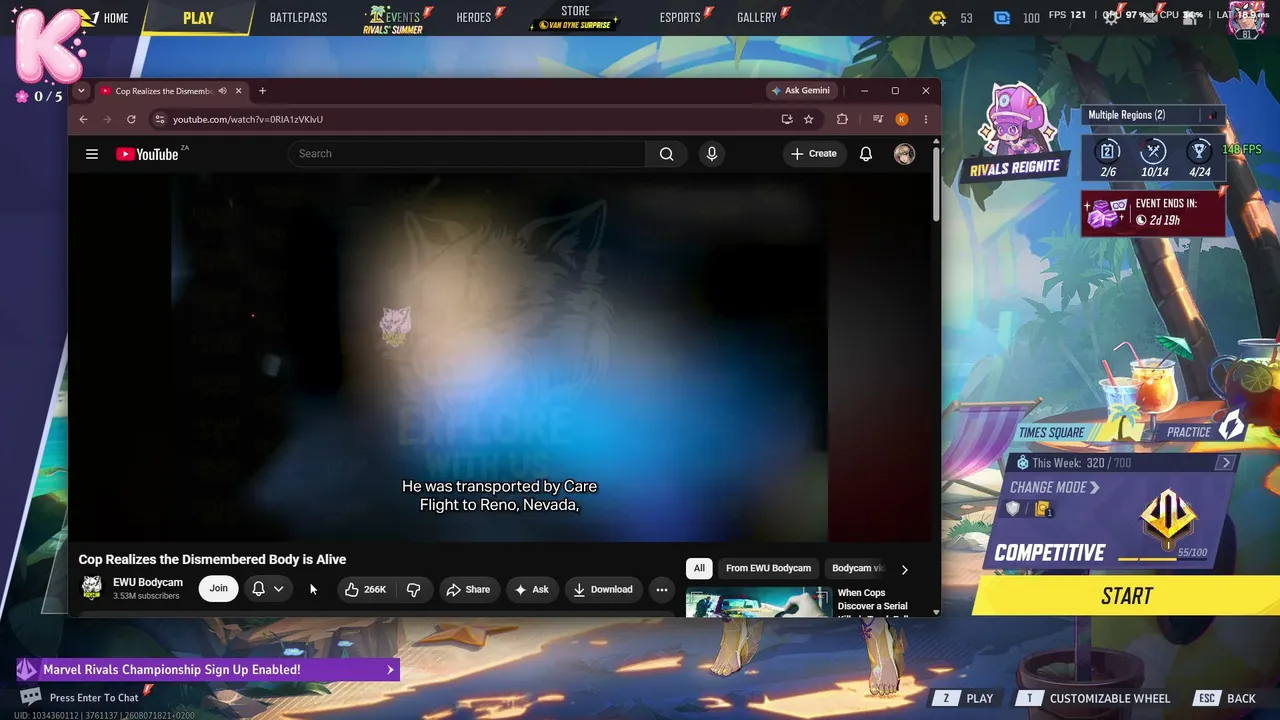Mute the tab using the speaker icon
Screen dimensions: 1280x720
point(222,91)
